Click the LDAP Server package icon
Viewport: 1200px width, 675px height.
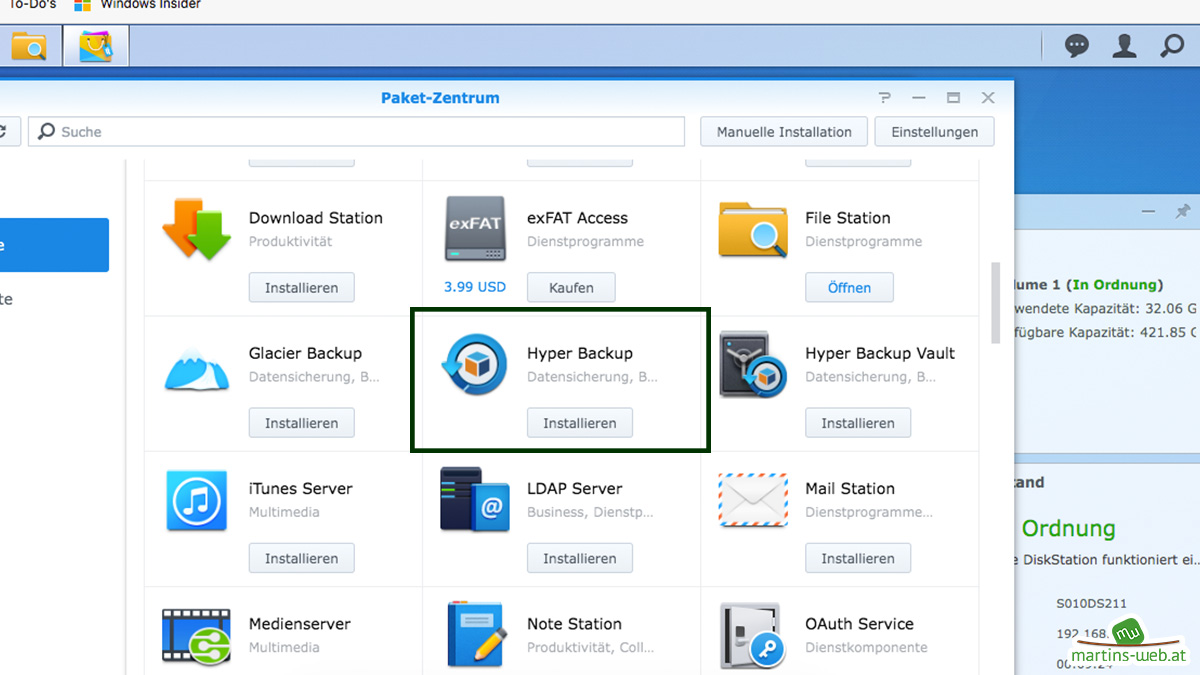(474, 500)
